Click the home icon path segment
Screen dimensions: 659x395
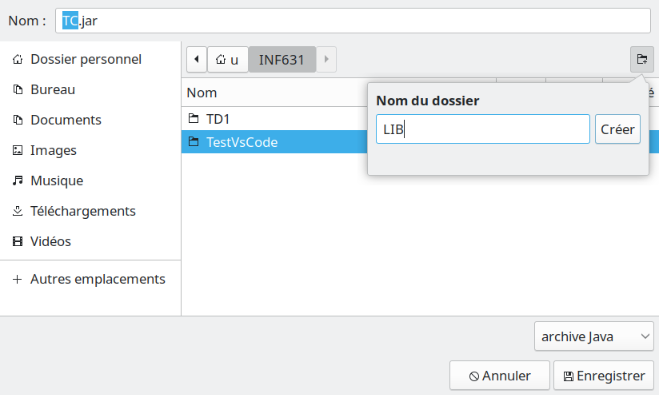(227, 59)
